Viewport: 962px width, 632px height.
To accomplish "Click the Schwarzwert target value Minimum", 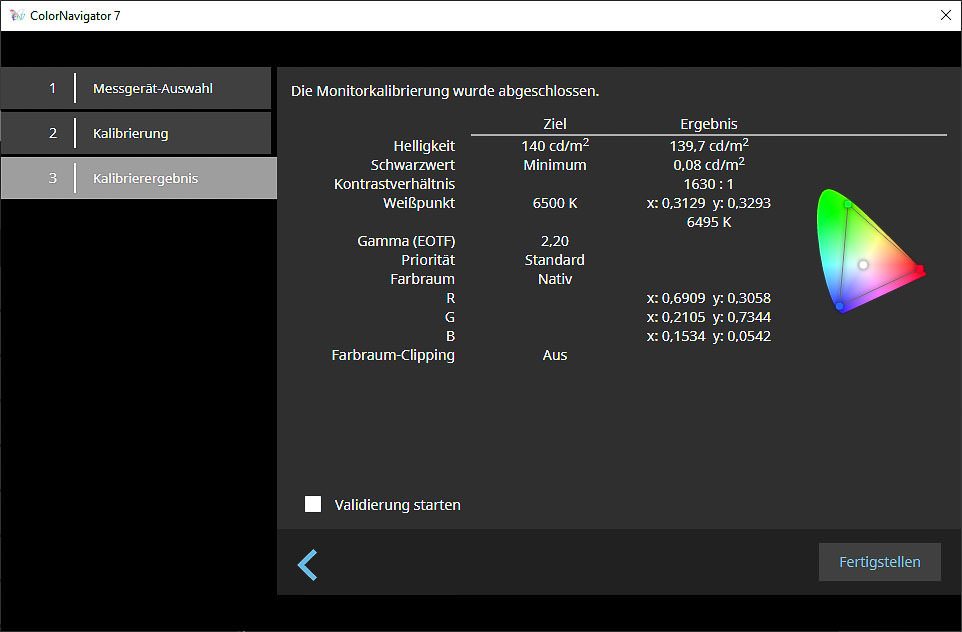I will point(555,165).
